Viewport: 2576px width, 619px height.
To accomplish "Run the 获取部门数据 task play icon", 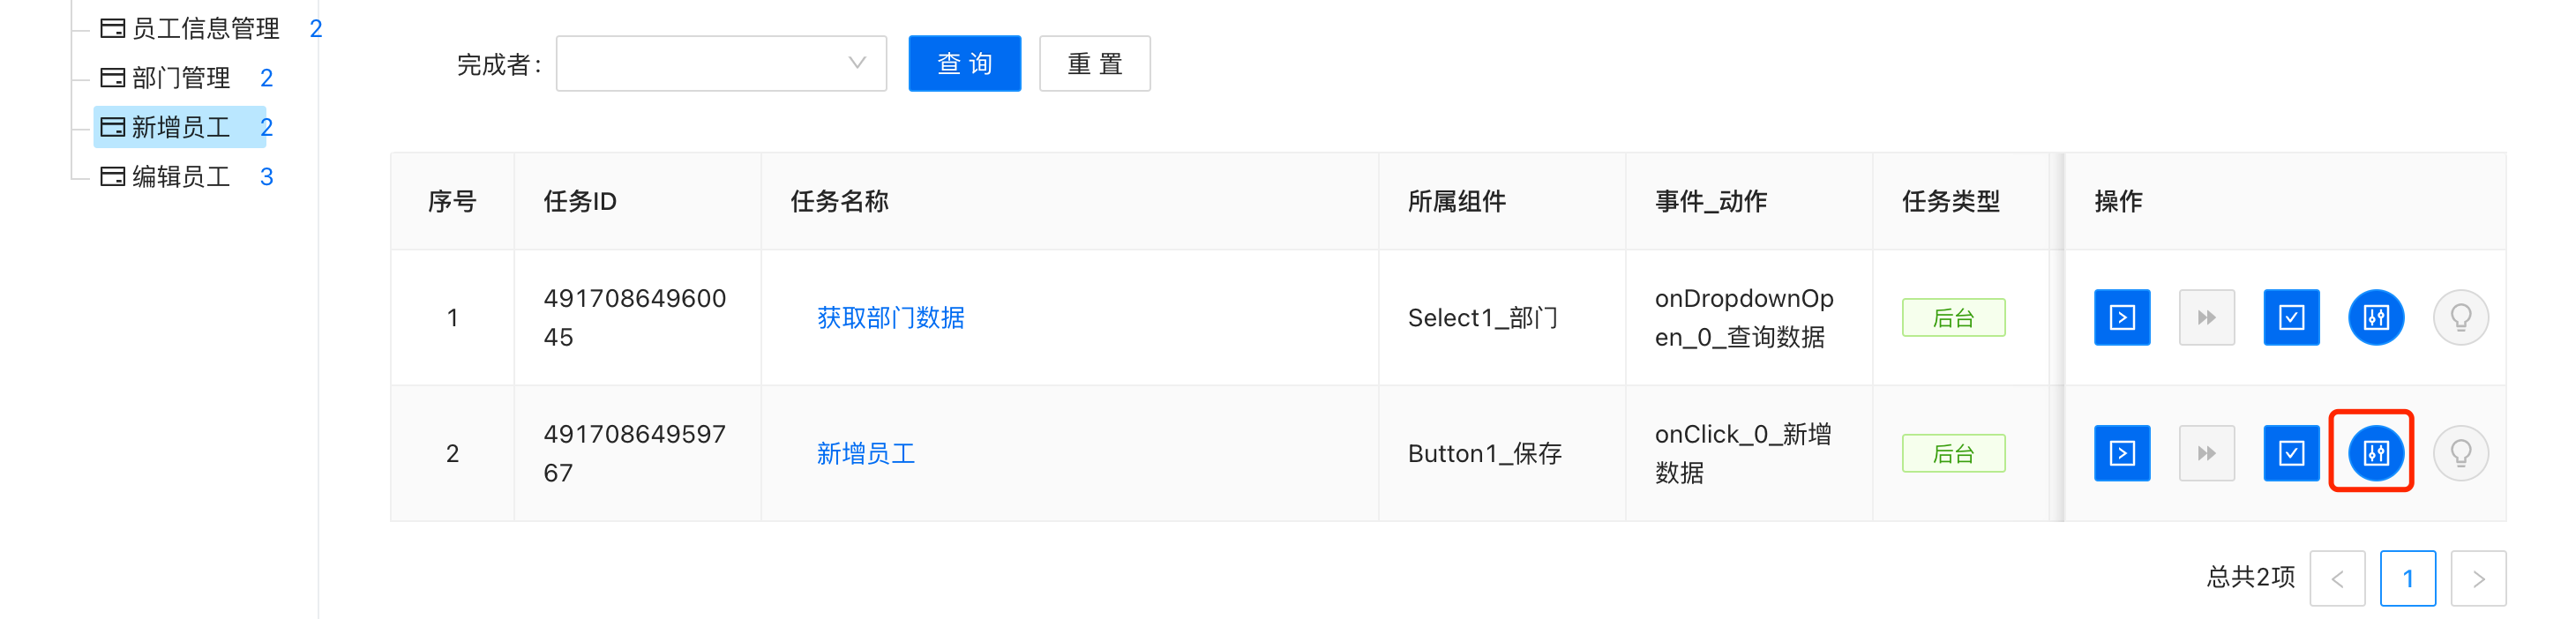I will click(x=2121, y=318).
